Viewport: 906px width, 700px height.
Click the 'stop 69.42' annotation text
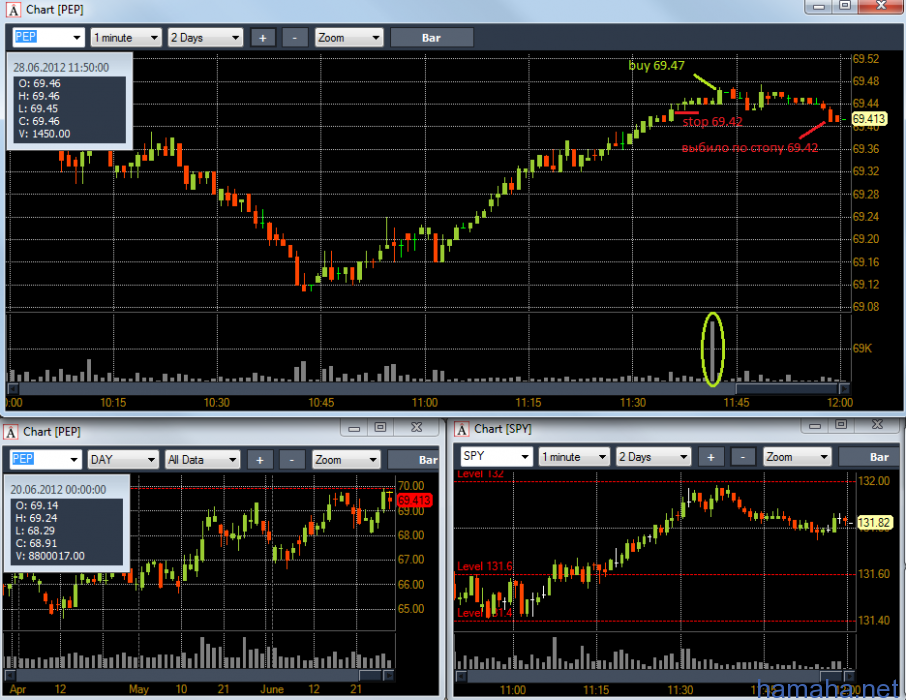[712, 121]
